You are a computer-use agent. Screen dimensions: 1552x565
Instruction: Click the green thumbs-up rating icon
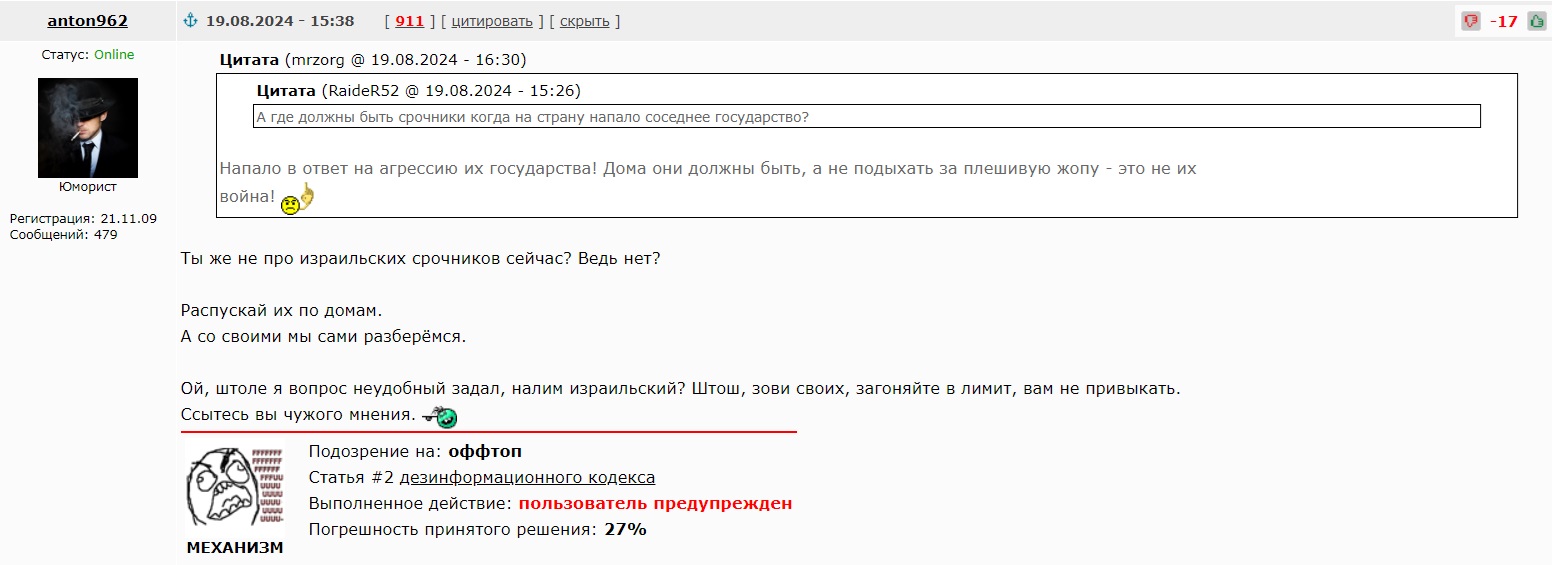click(1537, 21)
